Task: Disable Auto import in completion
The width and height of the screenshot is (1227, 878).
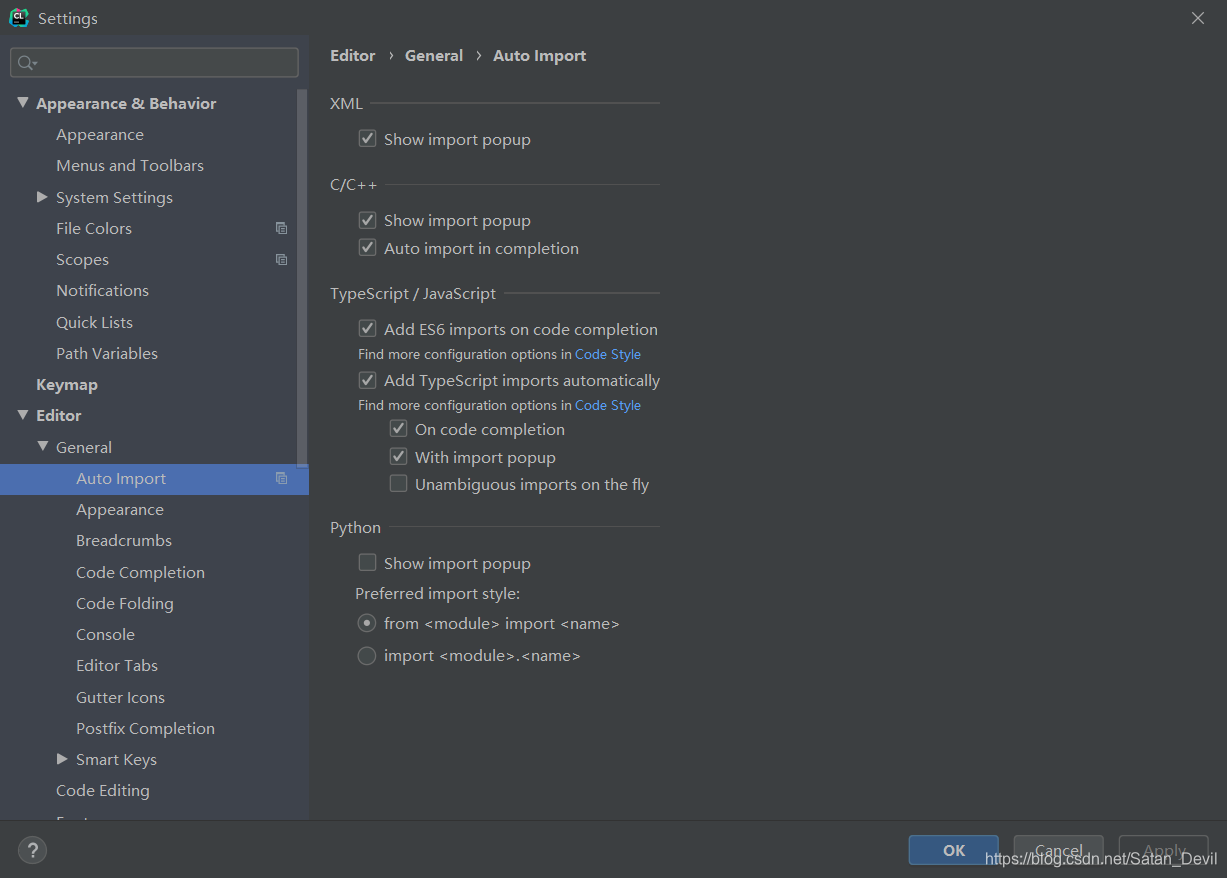Action: (x=368, y=248)
